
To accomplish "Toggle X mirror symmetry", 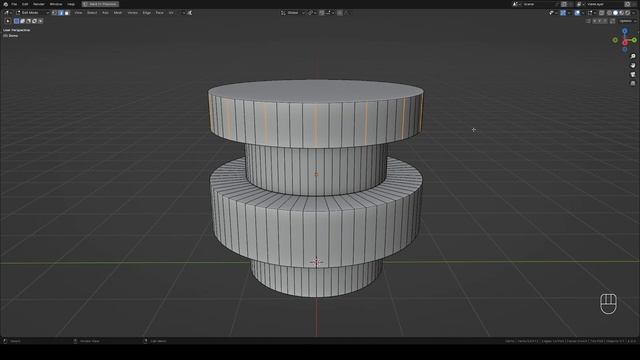I will [x=595, y=21].
